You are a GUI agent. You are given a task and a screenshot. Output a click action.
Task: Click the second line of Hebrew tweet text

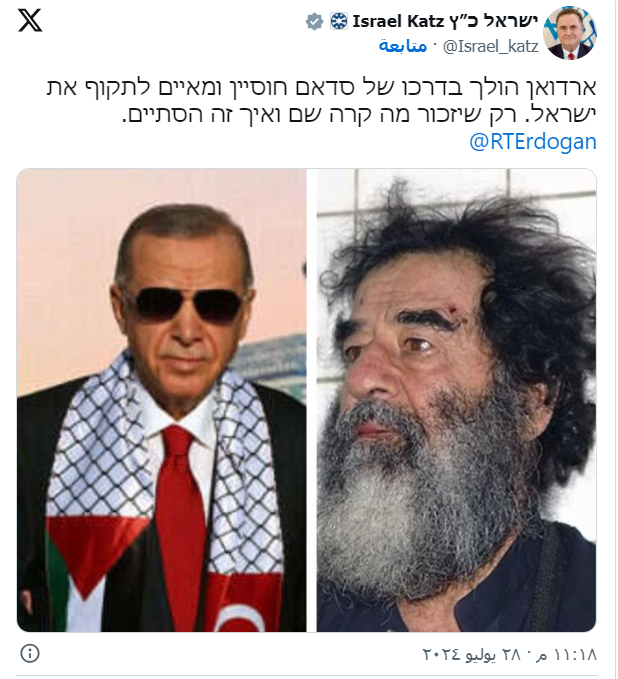point(359,114)
